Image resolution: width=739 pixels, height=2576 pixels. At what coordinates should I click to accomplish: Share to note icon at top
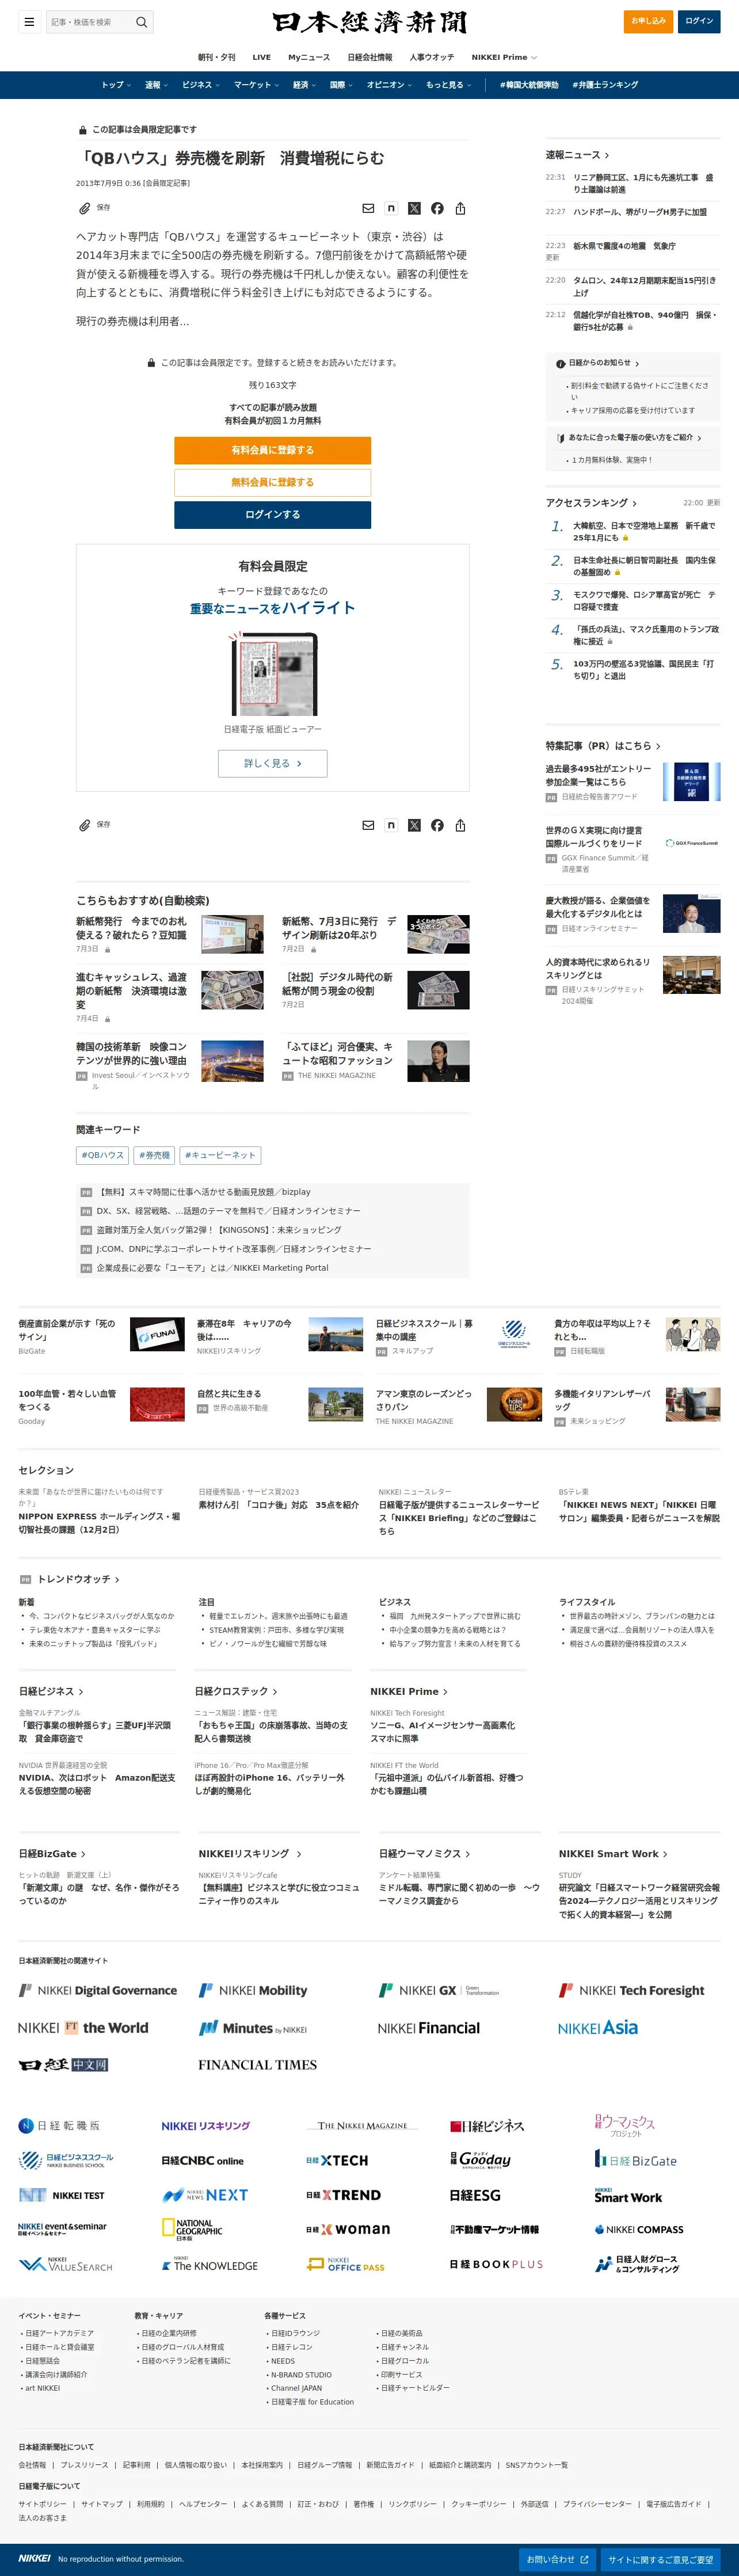391,208
